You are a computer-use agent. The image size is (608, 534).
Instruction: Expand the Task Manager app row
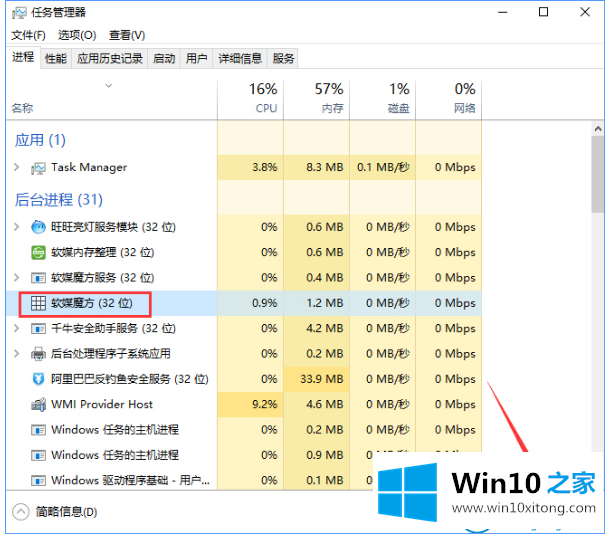(16, 167)
